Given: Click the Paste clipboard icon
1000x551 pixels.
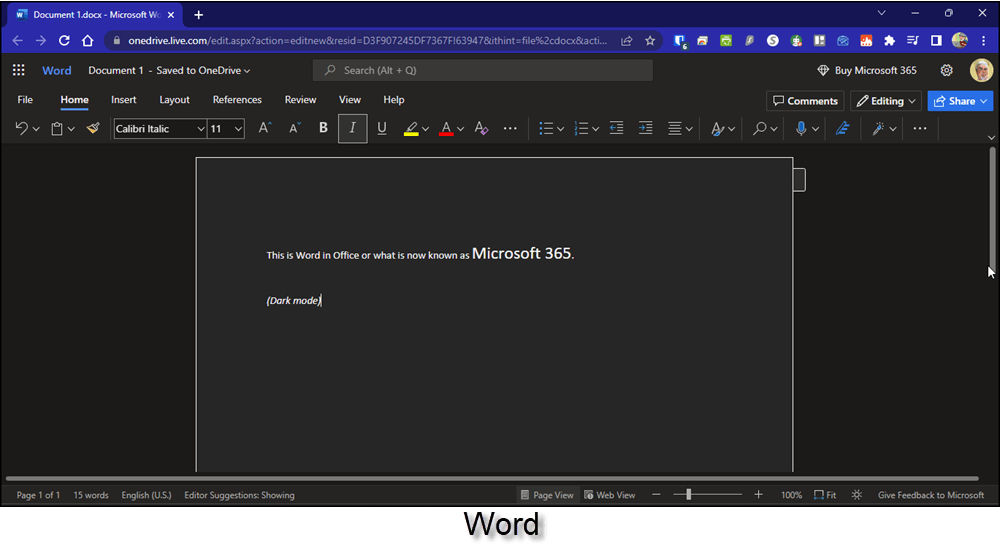Looking at the screenshot, I should (x=57, y=128).
